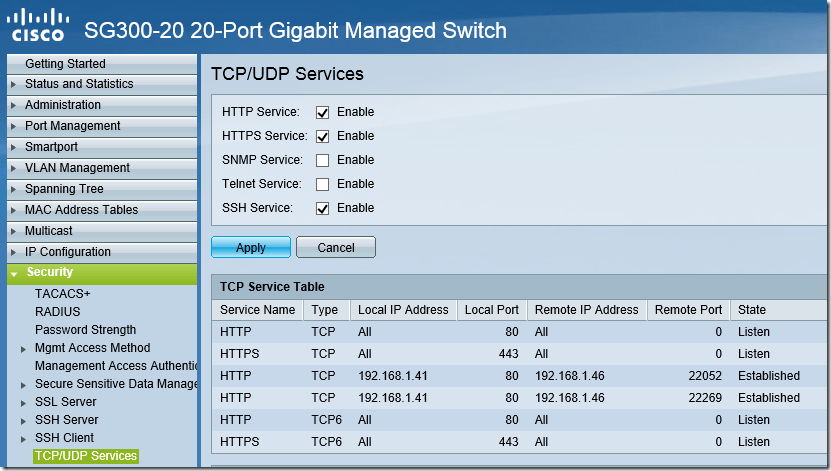831x471 pixels.
Task: Toggle the HTTP Service Enable checkbox
Action: [x=322, y=112]
